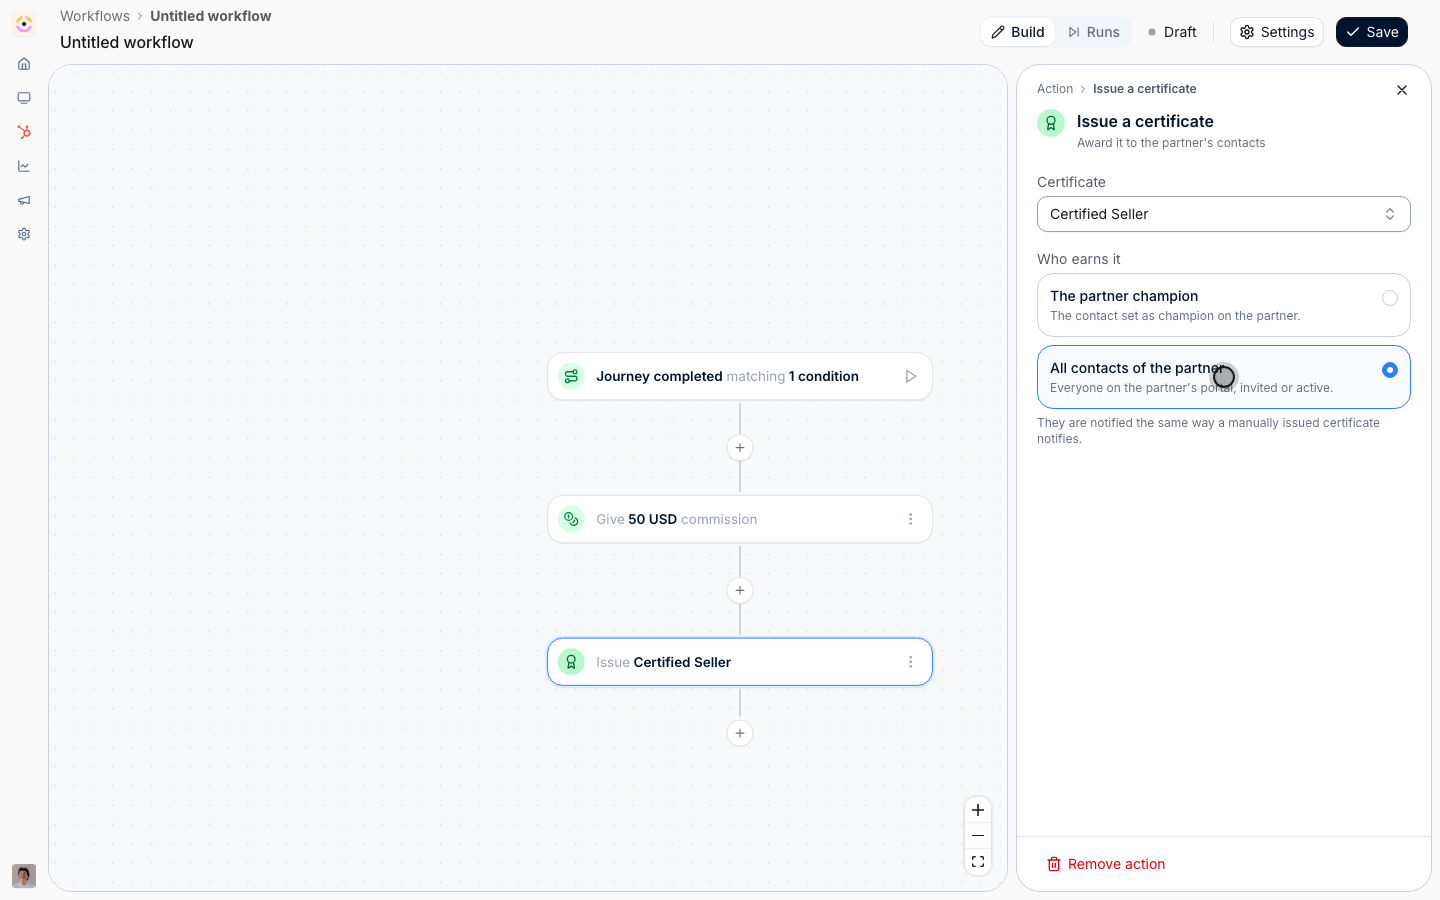Open the home icon in sidebar
This screenshot has width=1440, height=900.
point(24,64)
